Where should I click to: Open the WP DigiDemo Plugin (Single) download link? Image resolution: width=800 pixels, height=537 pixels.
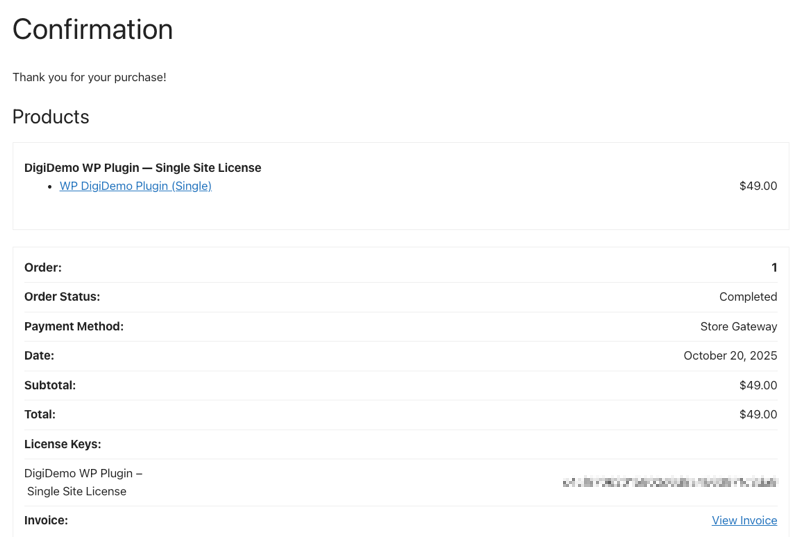(135, 186)
